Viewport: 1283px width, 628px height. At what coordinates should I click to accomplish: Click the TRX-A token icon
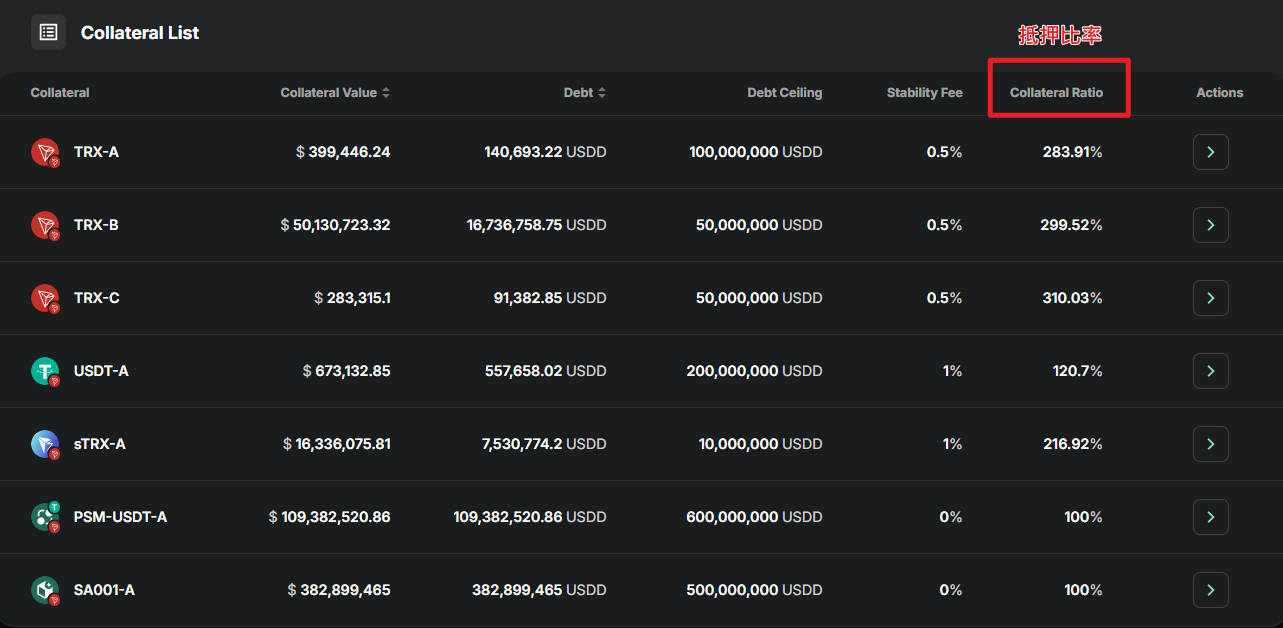45,152
